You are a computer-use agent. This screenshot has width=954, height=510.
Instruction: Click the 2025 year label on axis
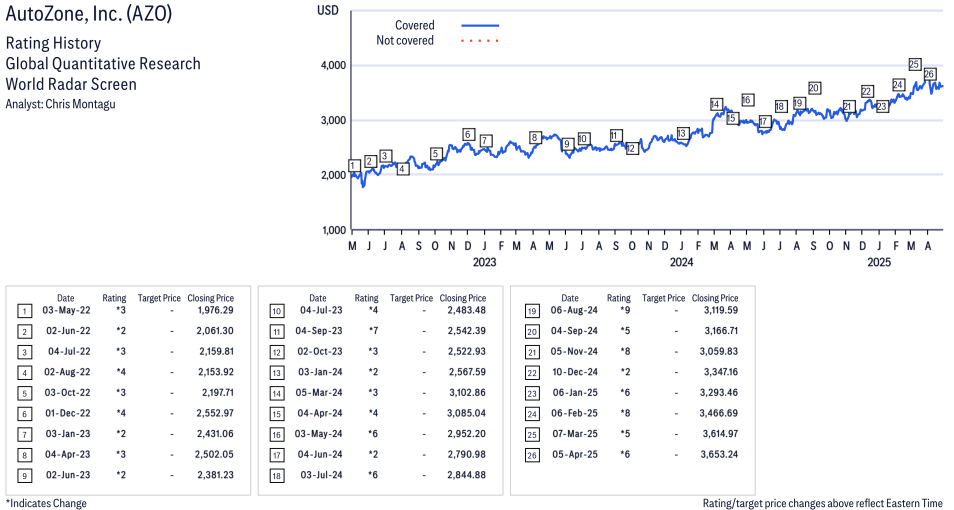879,262
